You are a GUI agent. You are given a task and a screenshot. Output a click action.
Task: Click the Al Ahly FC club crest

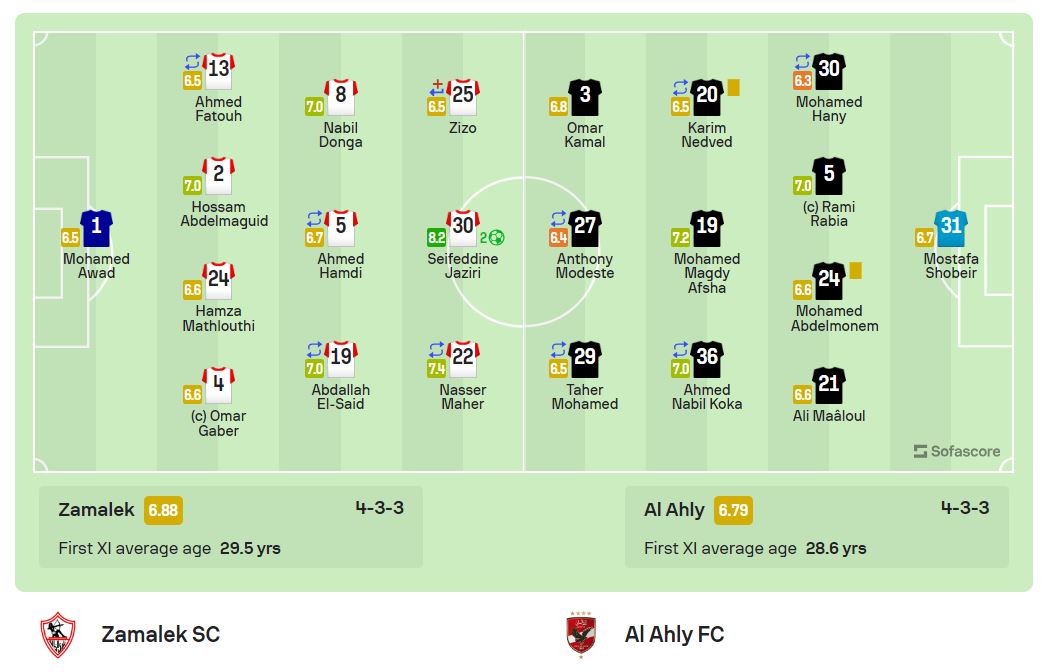tap(581, 634)
